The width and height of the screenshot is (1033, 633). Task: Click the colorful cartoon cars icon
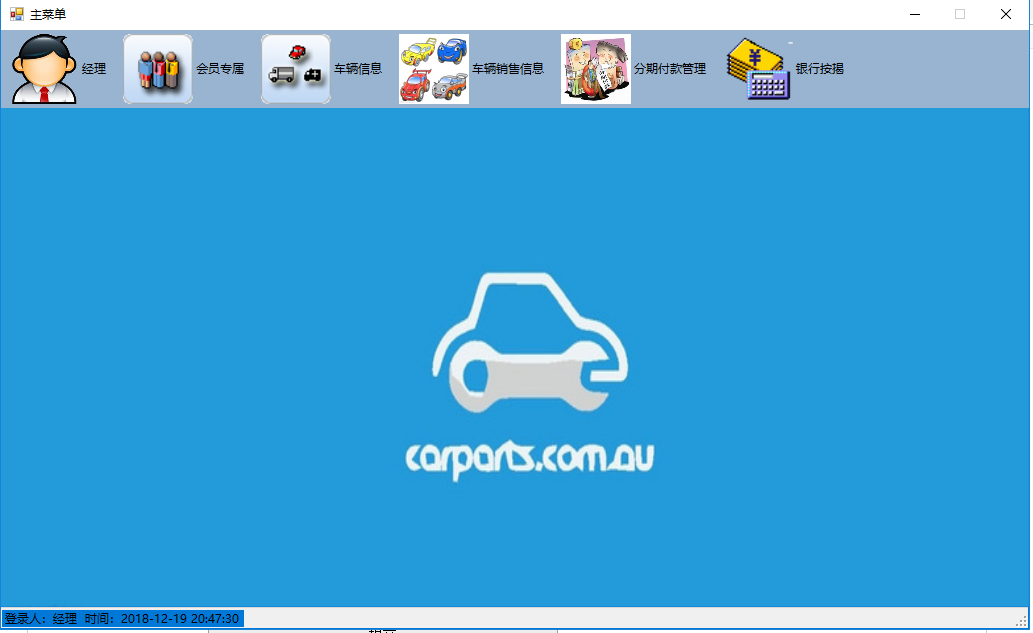433,69
